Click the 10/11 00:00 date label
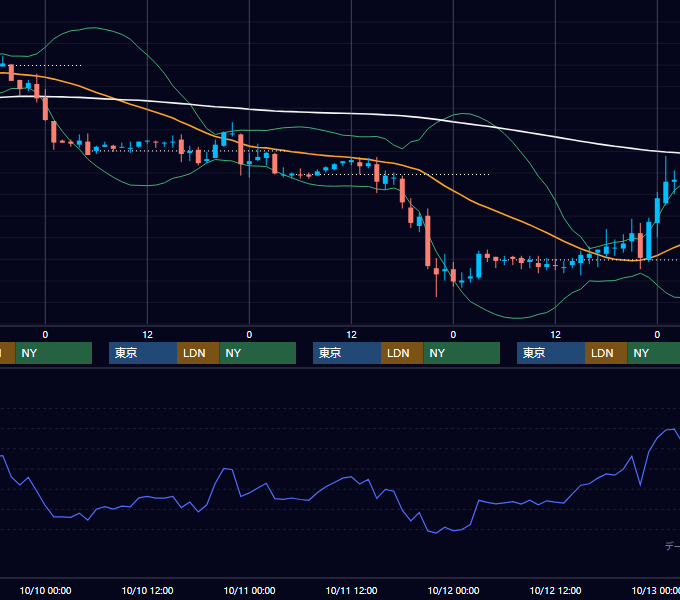 point(249,590)
